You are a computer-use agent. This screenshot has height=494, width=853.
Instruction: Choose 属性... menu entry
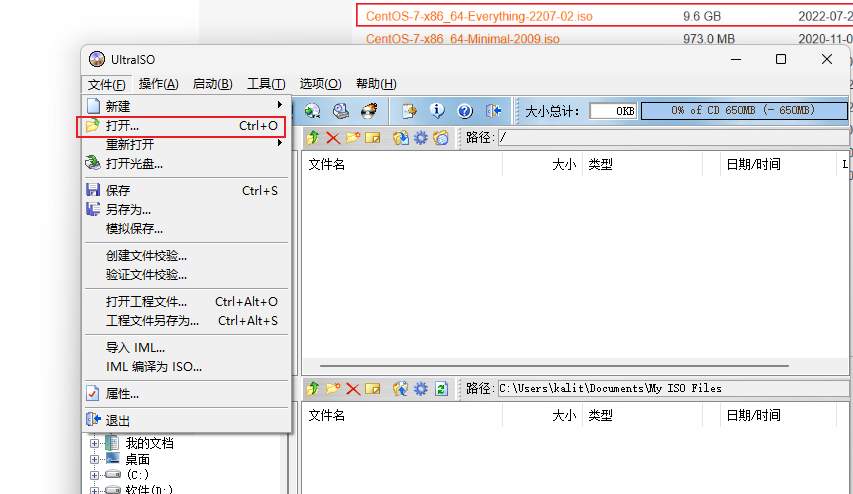[186, 393]
